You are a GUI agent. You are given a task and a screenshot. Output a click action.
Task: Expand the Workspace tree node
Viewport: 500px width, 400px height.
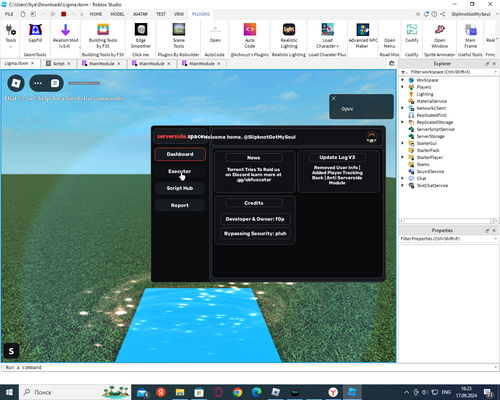click(402, 80)
